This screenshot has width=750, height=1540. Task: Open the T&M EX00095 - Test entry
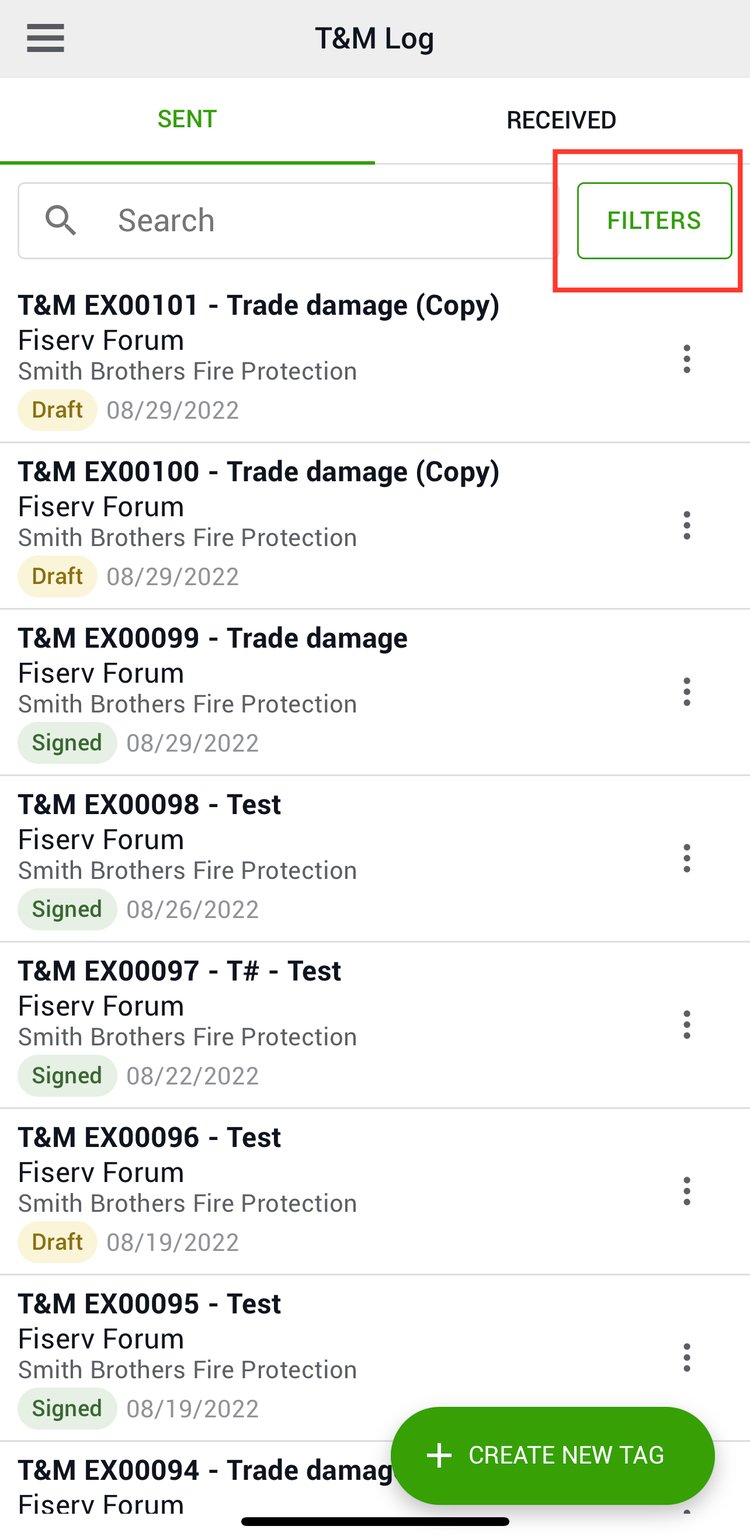coord(150,1304)
